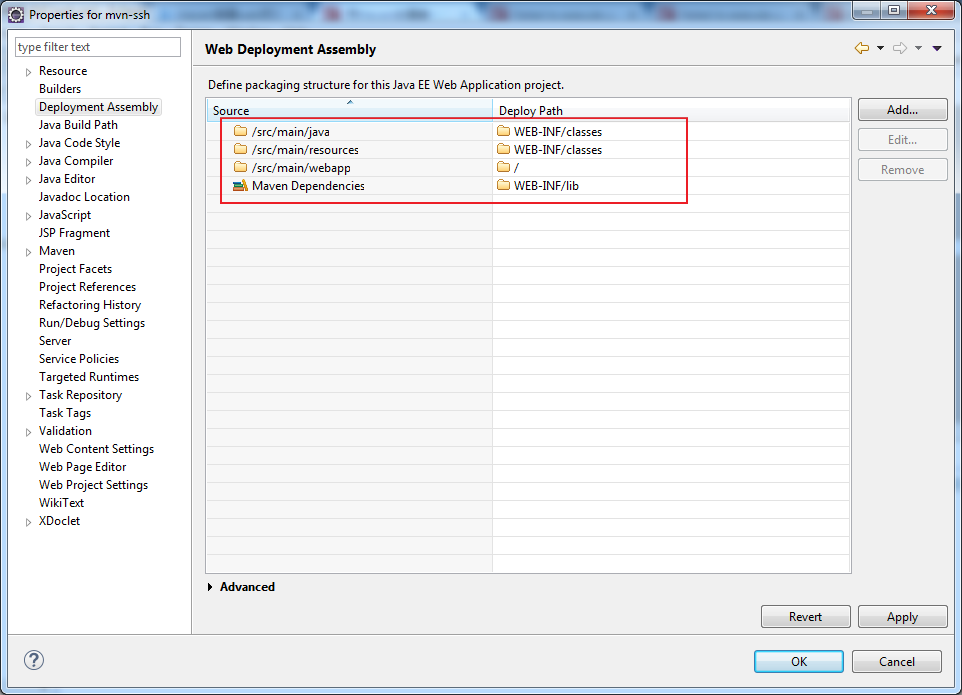The height and width of the screenshot is (695, 962).
Task: Click the Eclipse properties window icon
Action: 16,14
